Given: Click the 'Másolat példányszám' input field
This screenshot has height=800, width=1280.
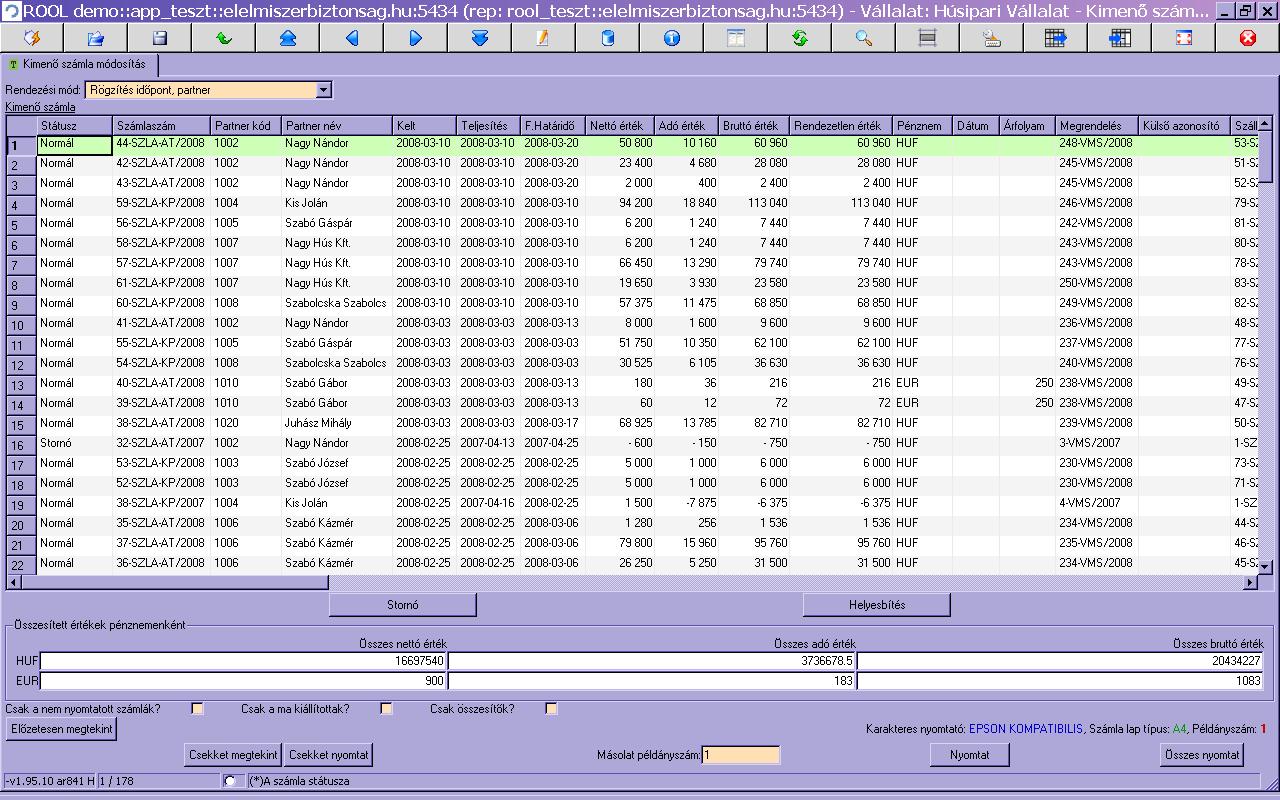Looking at the screenshot, I should (740, 755).
